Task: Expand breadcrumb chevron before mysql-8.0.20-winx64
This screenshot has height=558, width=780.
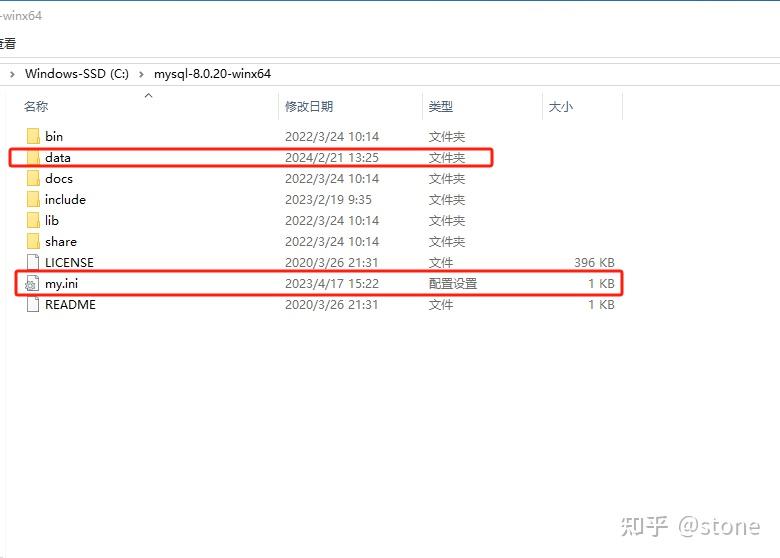Action: (141, 74)
